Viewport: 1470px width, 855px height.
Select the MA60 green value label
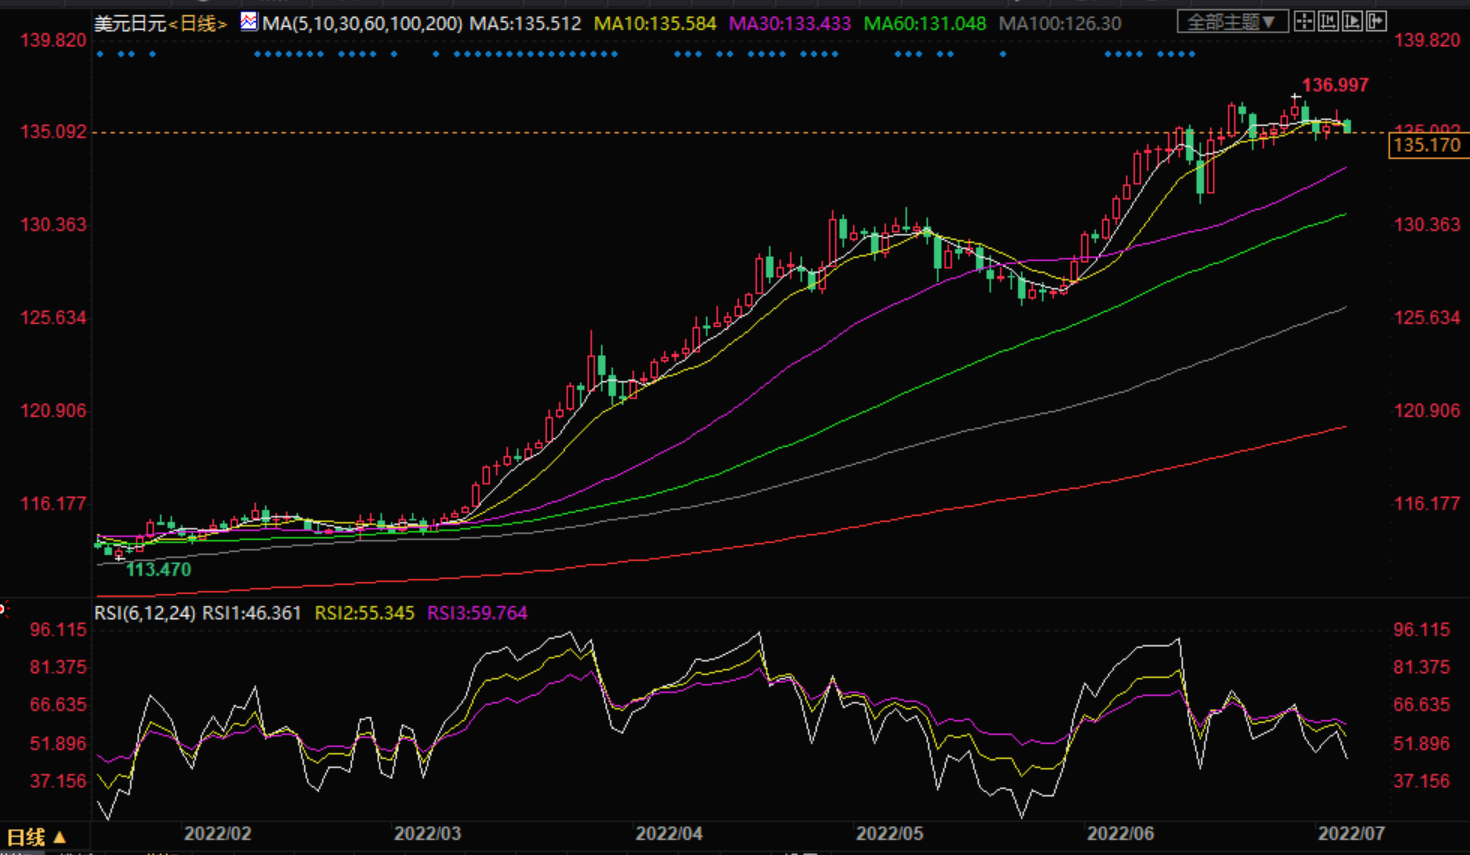925,23
